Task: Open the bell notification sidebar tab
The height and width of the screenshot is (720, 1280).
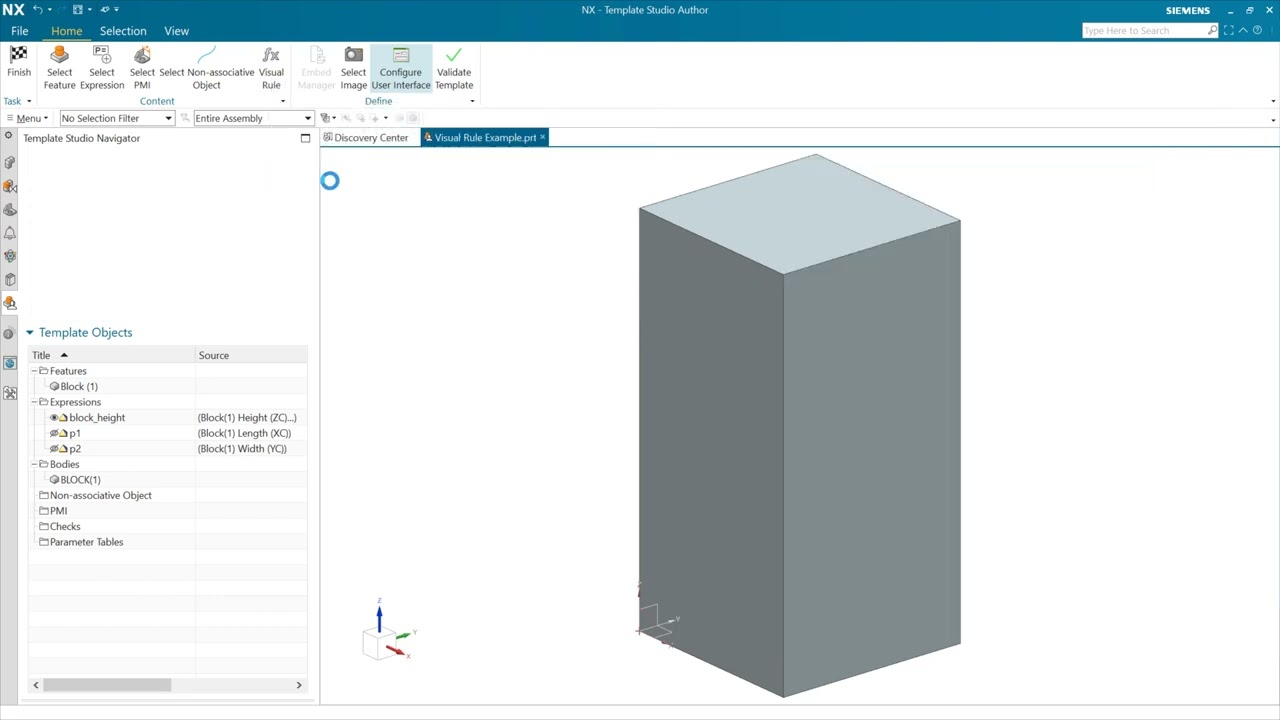Action: [10, 233]
